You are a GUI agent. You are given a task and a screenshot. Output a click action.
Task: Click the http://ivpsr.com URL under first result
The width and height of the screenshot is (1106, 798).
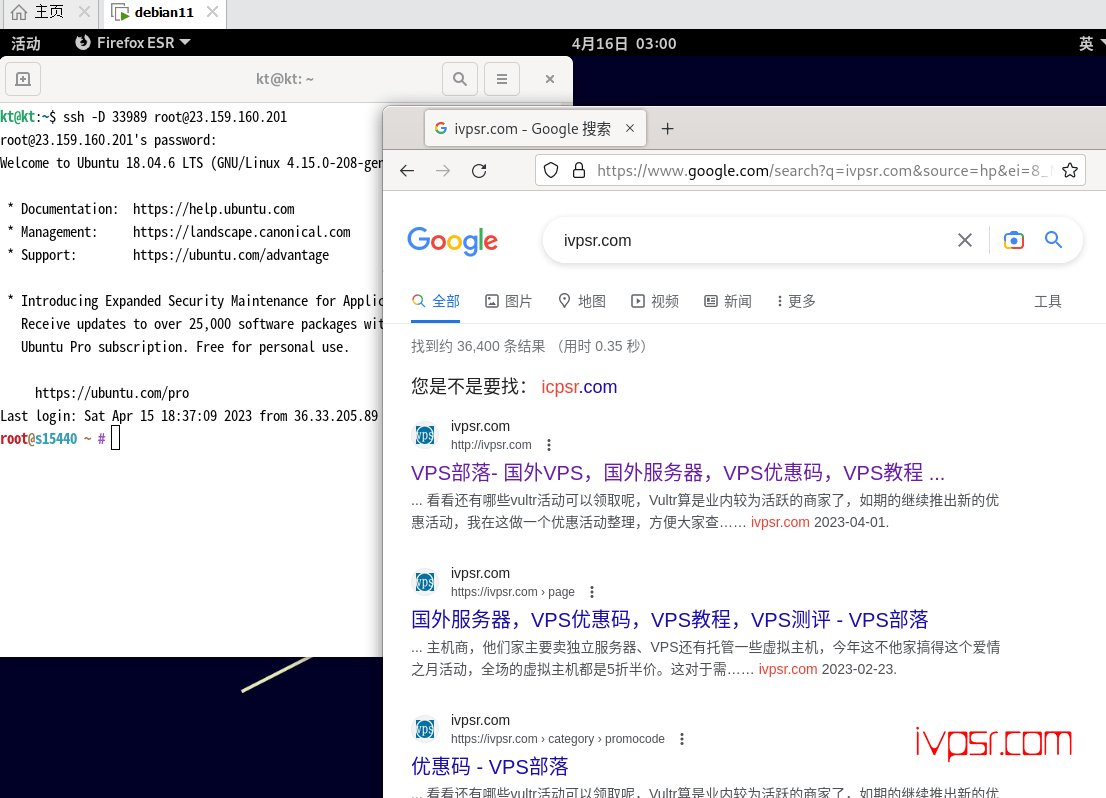coord(491,445)
